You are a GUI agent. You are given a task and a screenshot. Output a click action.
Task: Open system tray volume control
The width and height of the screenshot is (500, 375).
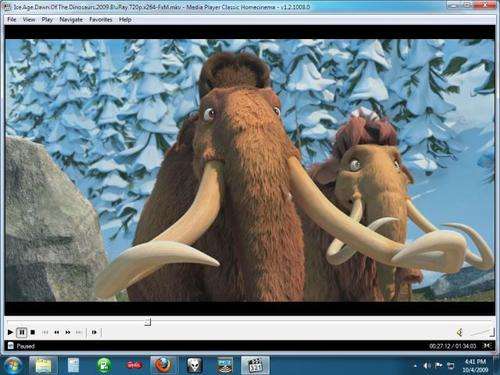pos(427,366)
